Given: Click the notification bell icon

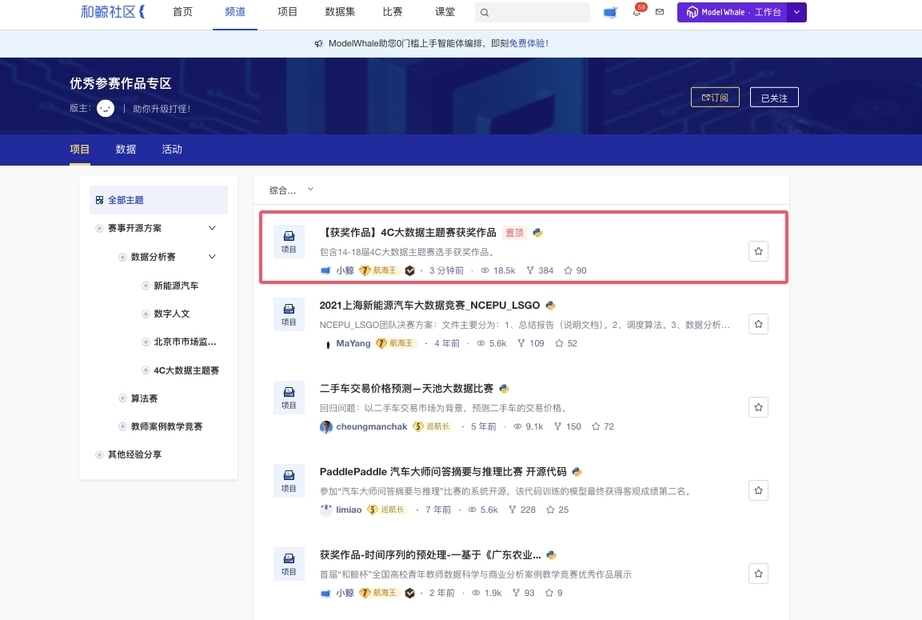Looking at the screenshot, I should pyautogui.click(x=637, y=13).
